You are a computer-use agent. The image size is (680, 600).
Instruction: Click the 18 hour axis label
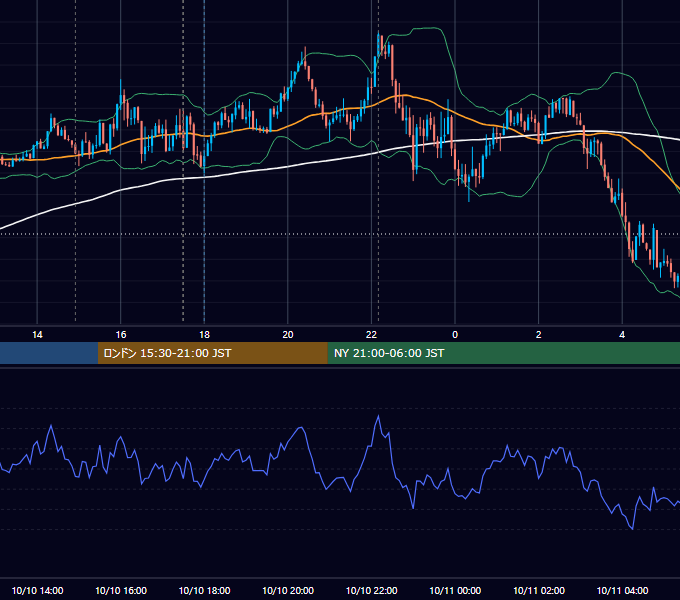pos(204,335)
